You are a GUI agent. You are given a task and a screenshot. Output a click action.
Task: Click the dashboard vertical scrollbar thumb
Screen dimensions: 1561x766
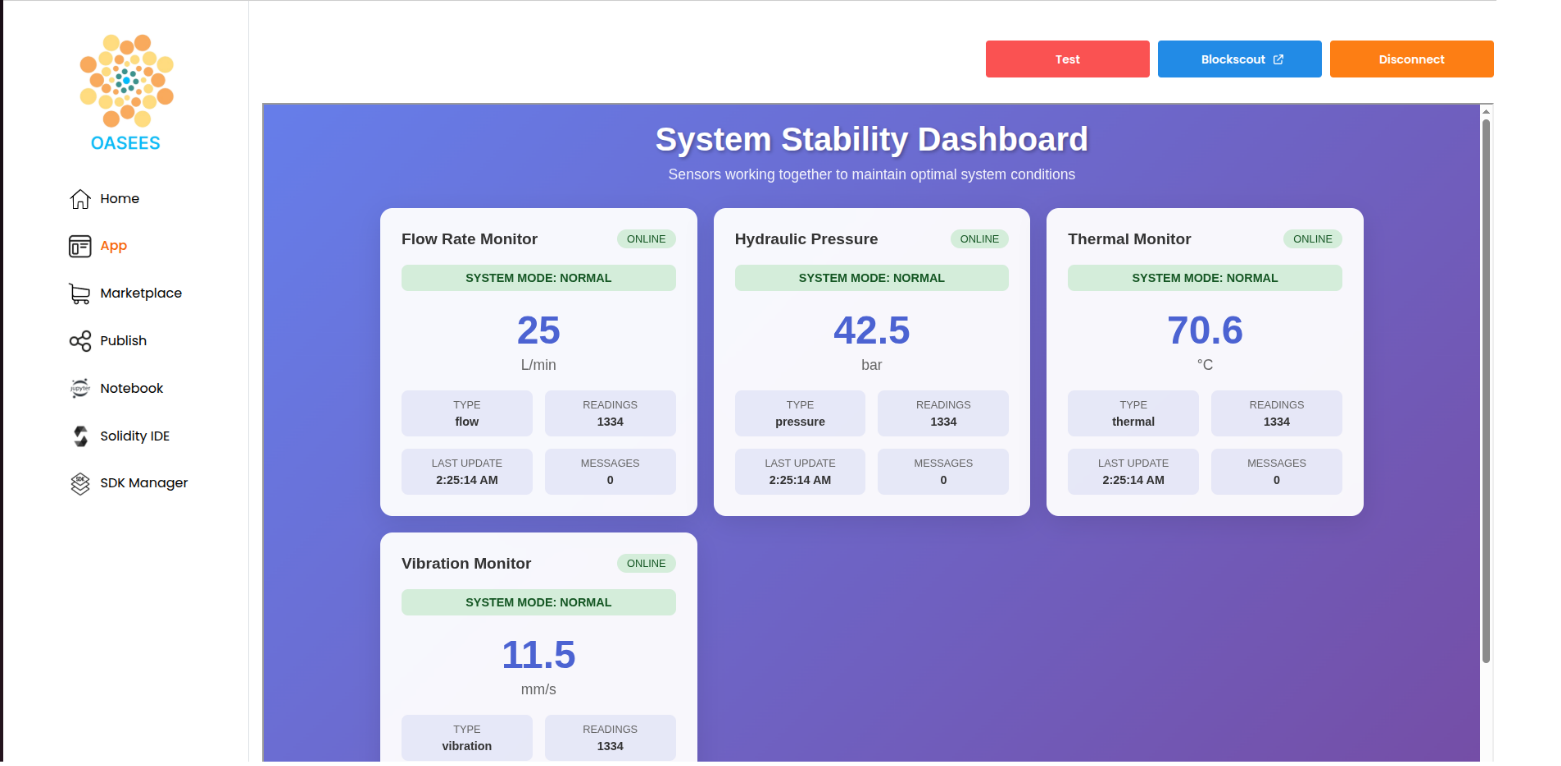coord(1486,390)
